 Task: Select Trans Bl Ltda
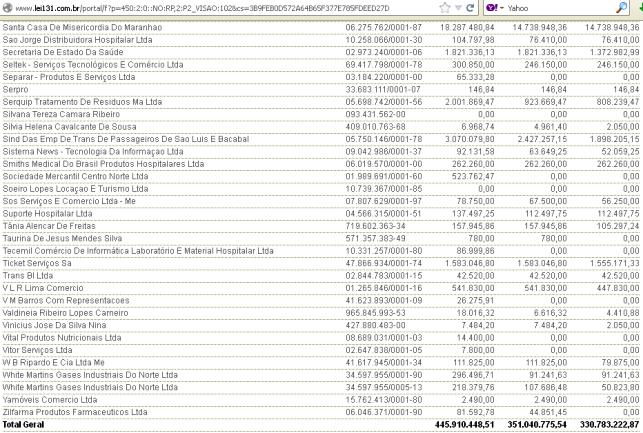click(27, 276)
